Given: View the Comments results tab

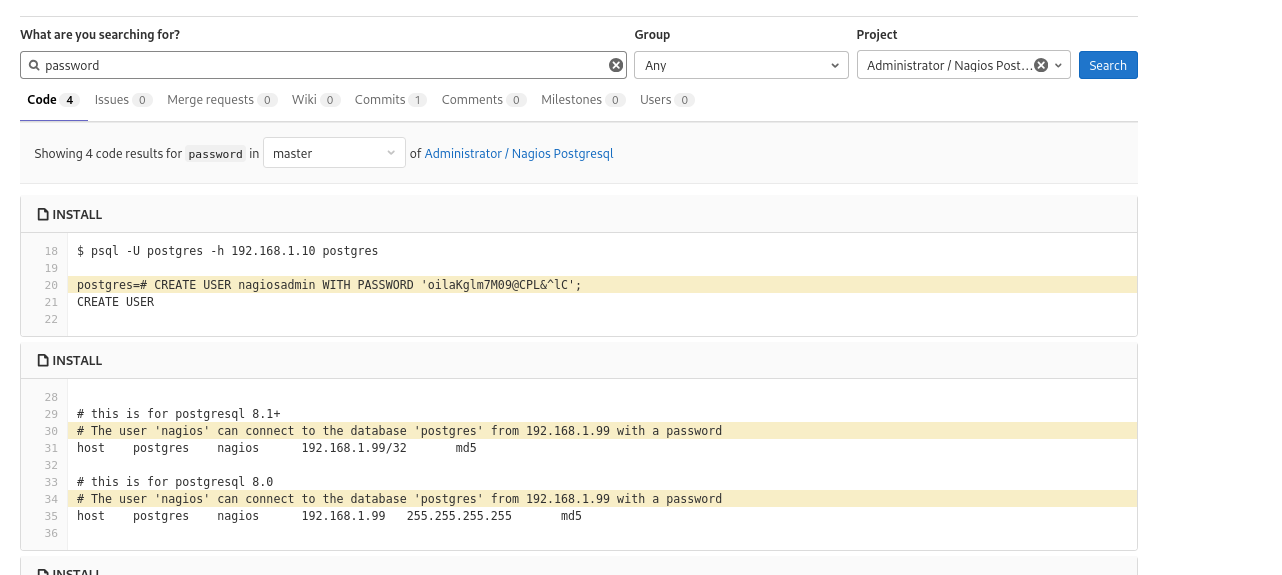Looking at the screenshot, I should 483,100.
